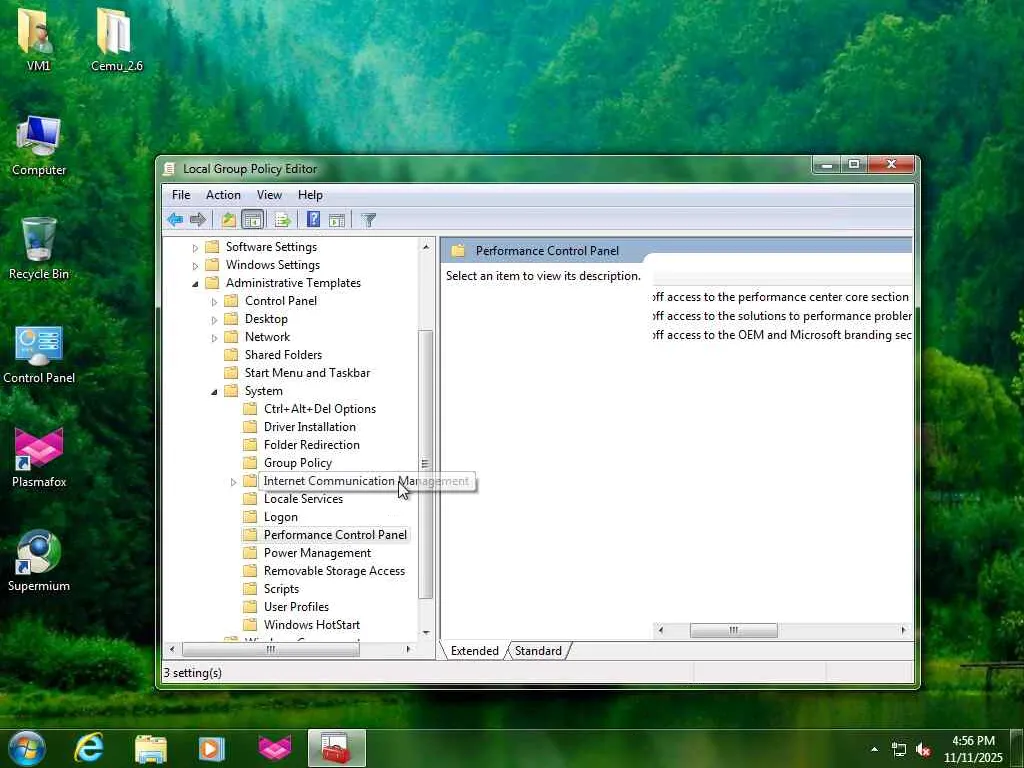Click the Forward arrow toolbar button

pos(197,219)
